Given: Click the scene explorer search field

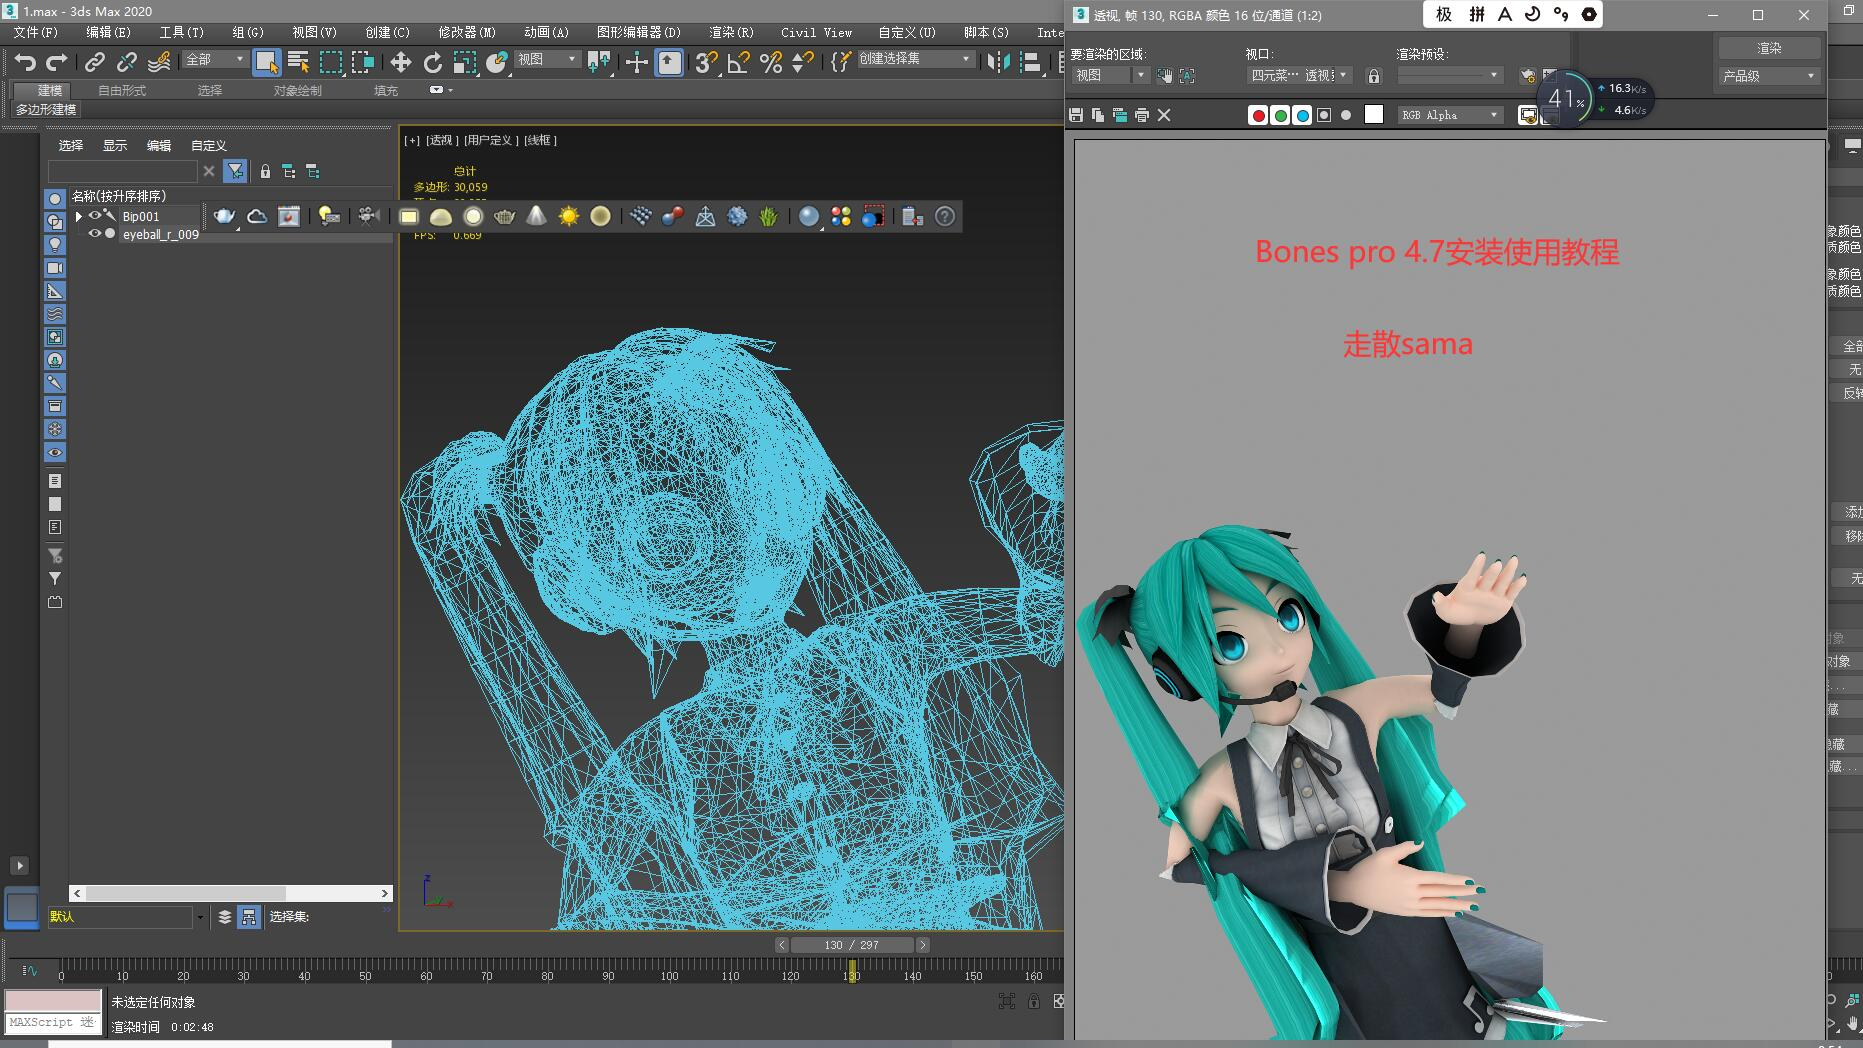Looking at the screenshot, I should tap(122, 171).
